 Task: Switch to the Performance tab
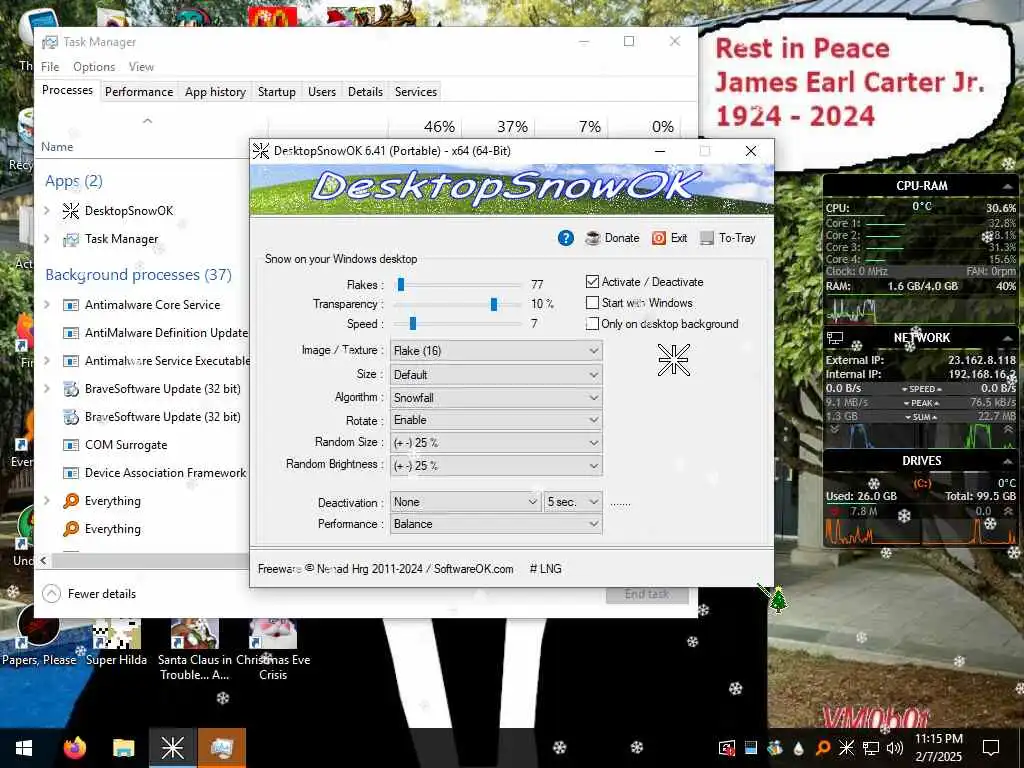139,92
